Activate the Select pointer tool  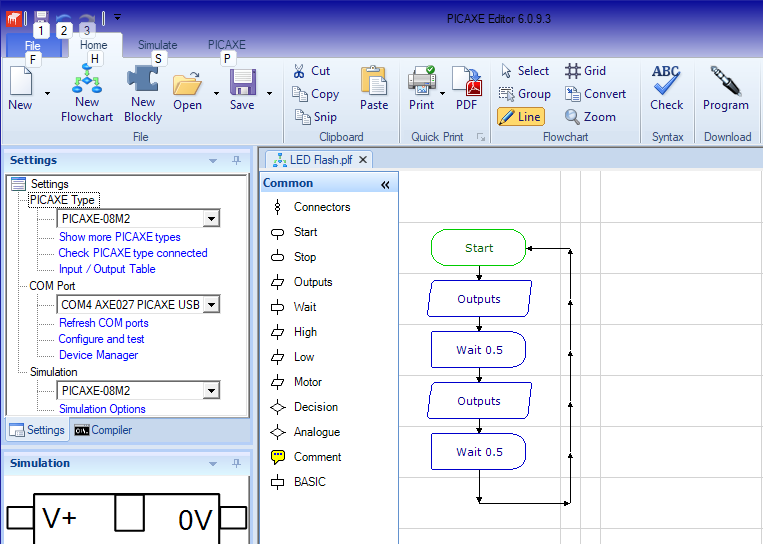click(524, 71)
